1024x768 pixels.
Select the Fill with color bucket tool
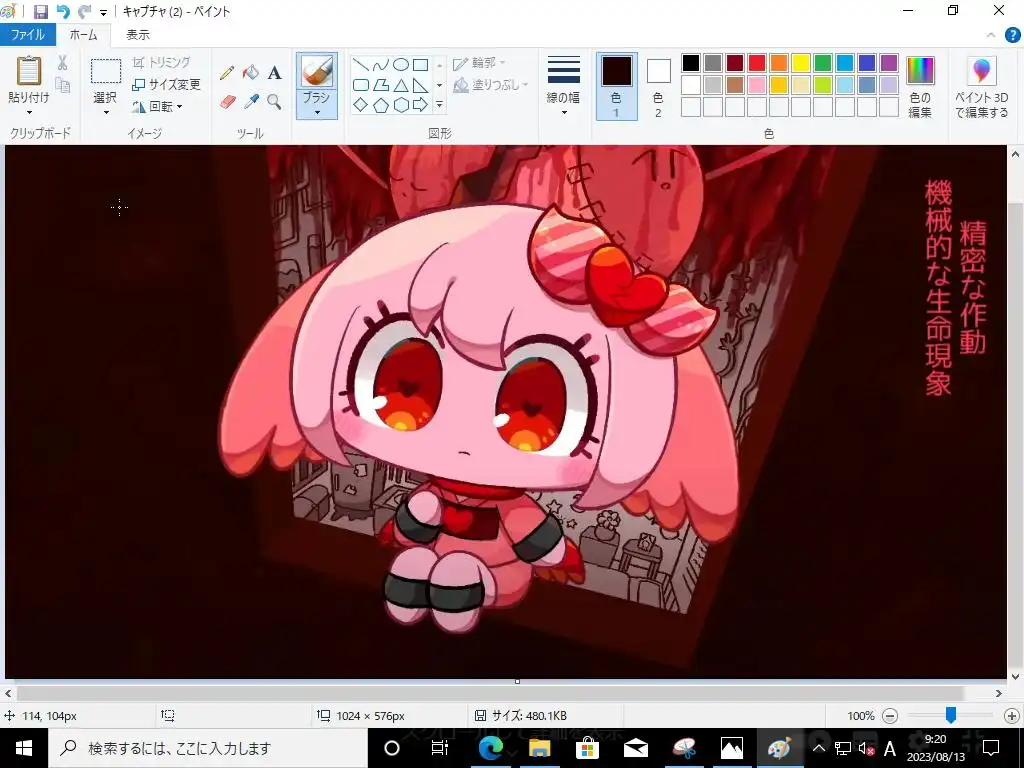(251, 72)
